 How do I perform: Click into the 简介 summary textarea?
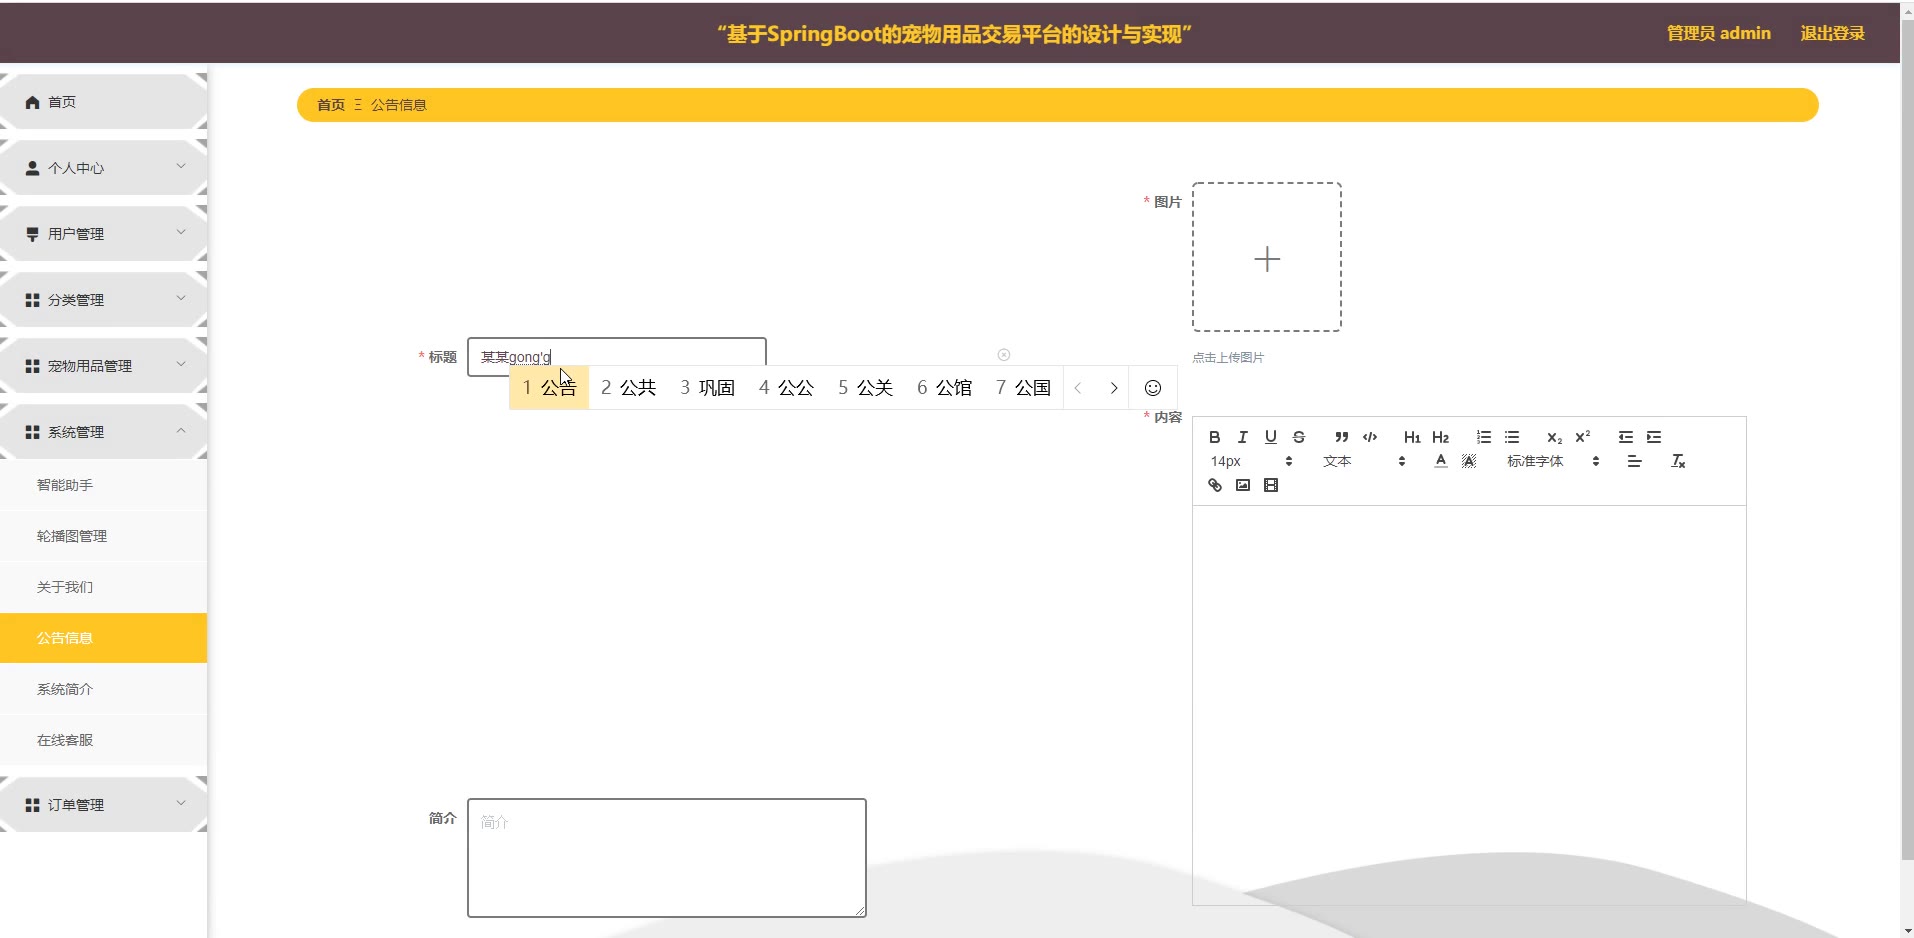[x=667, y=858]
